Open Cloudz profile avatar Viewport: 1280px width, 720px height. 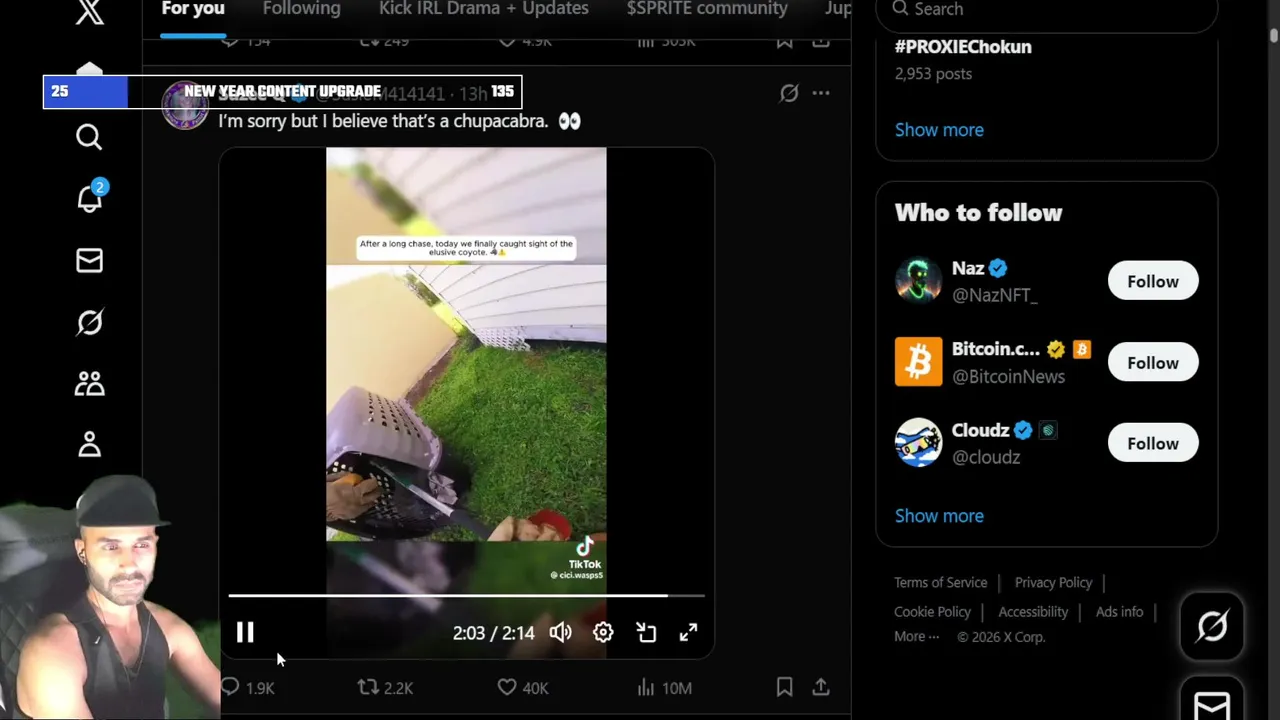tap(918, 443)
